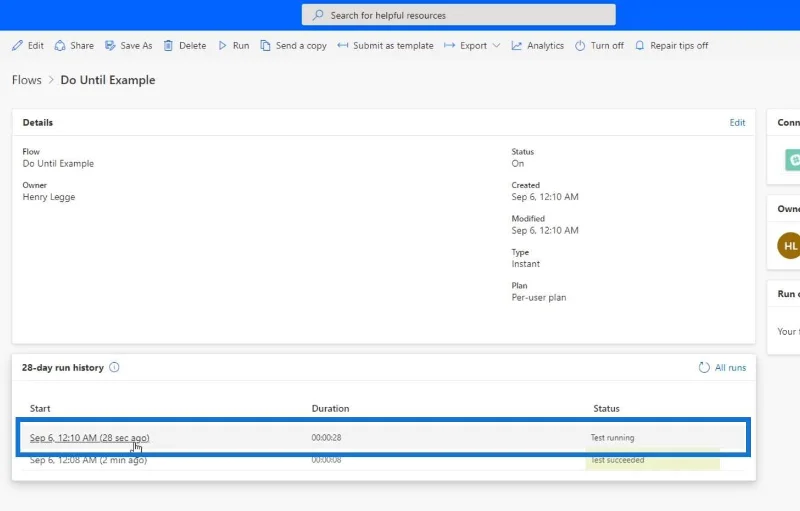Click the search magnifier icon
Viewport: 800px width, 511px height.
(x=318, y=15)
